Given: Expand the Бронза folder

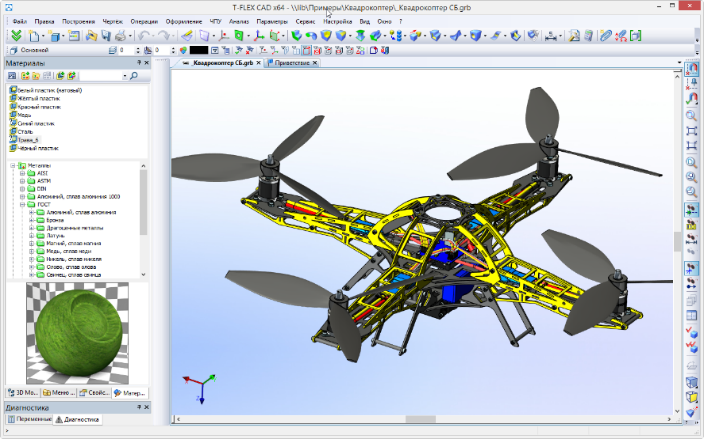Looking at the screenshot, I should pyautogui.click(x=31, y=220).
